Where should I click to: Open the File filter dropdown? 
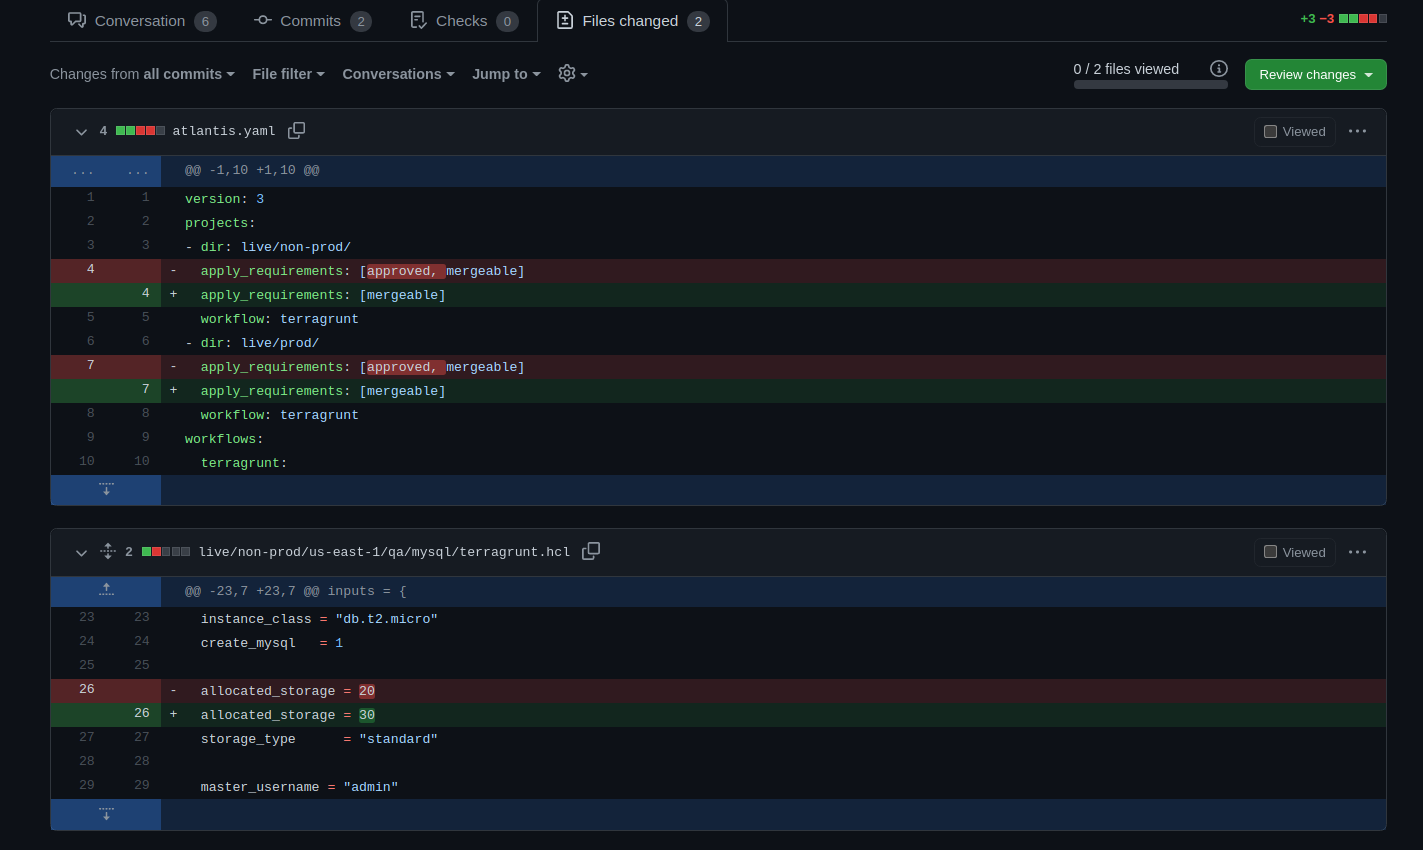tap(288, 73)
